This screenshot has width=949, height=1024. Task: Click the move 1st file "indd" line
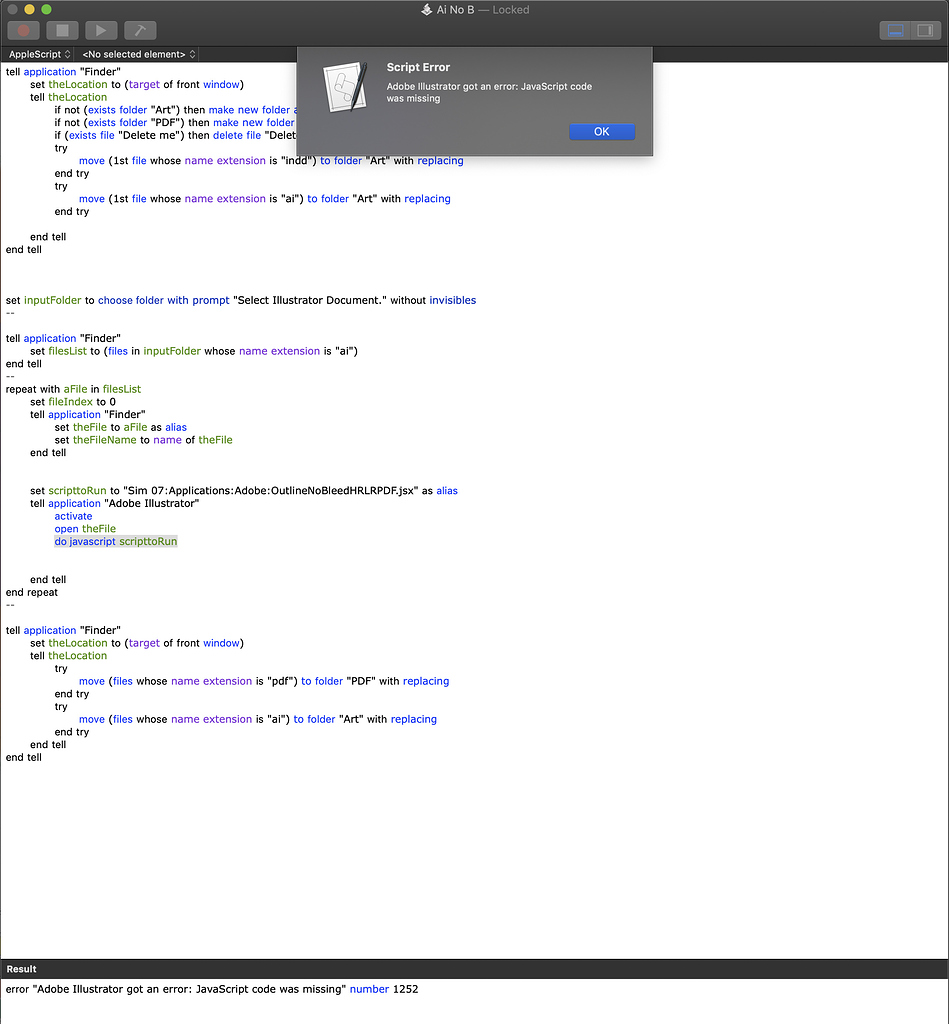[271, 161]
